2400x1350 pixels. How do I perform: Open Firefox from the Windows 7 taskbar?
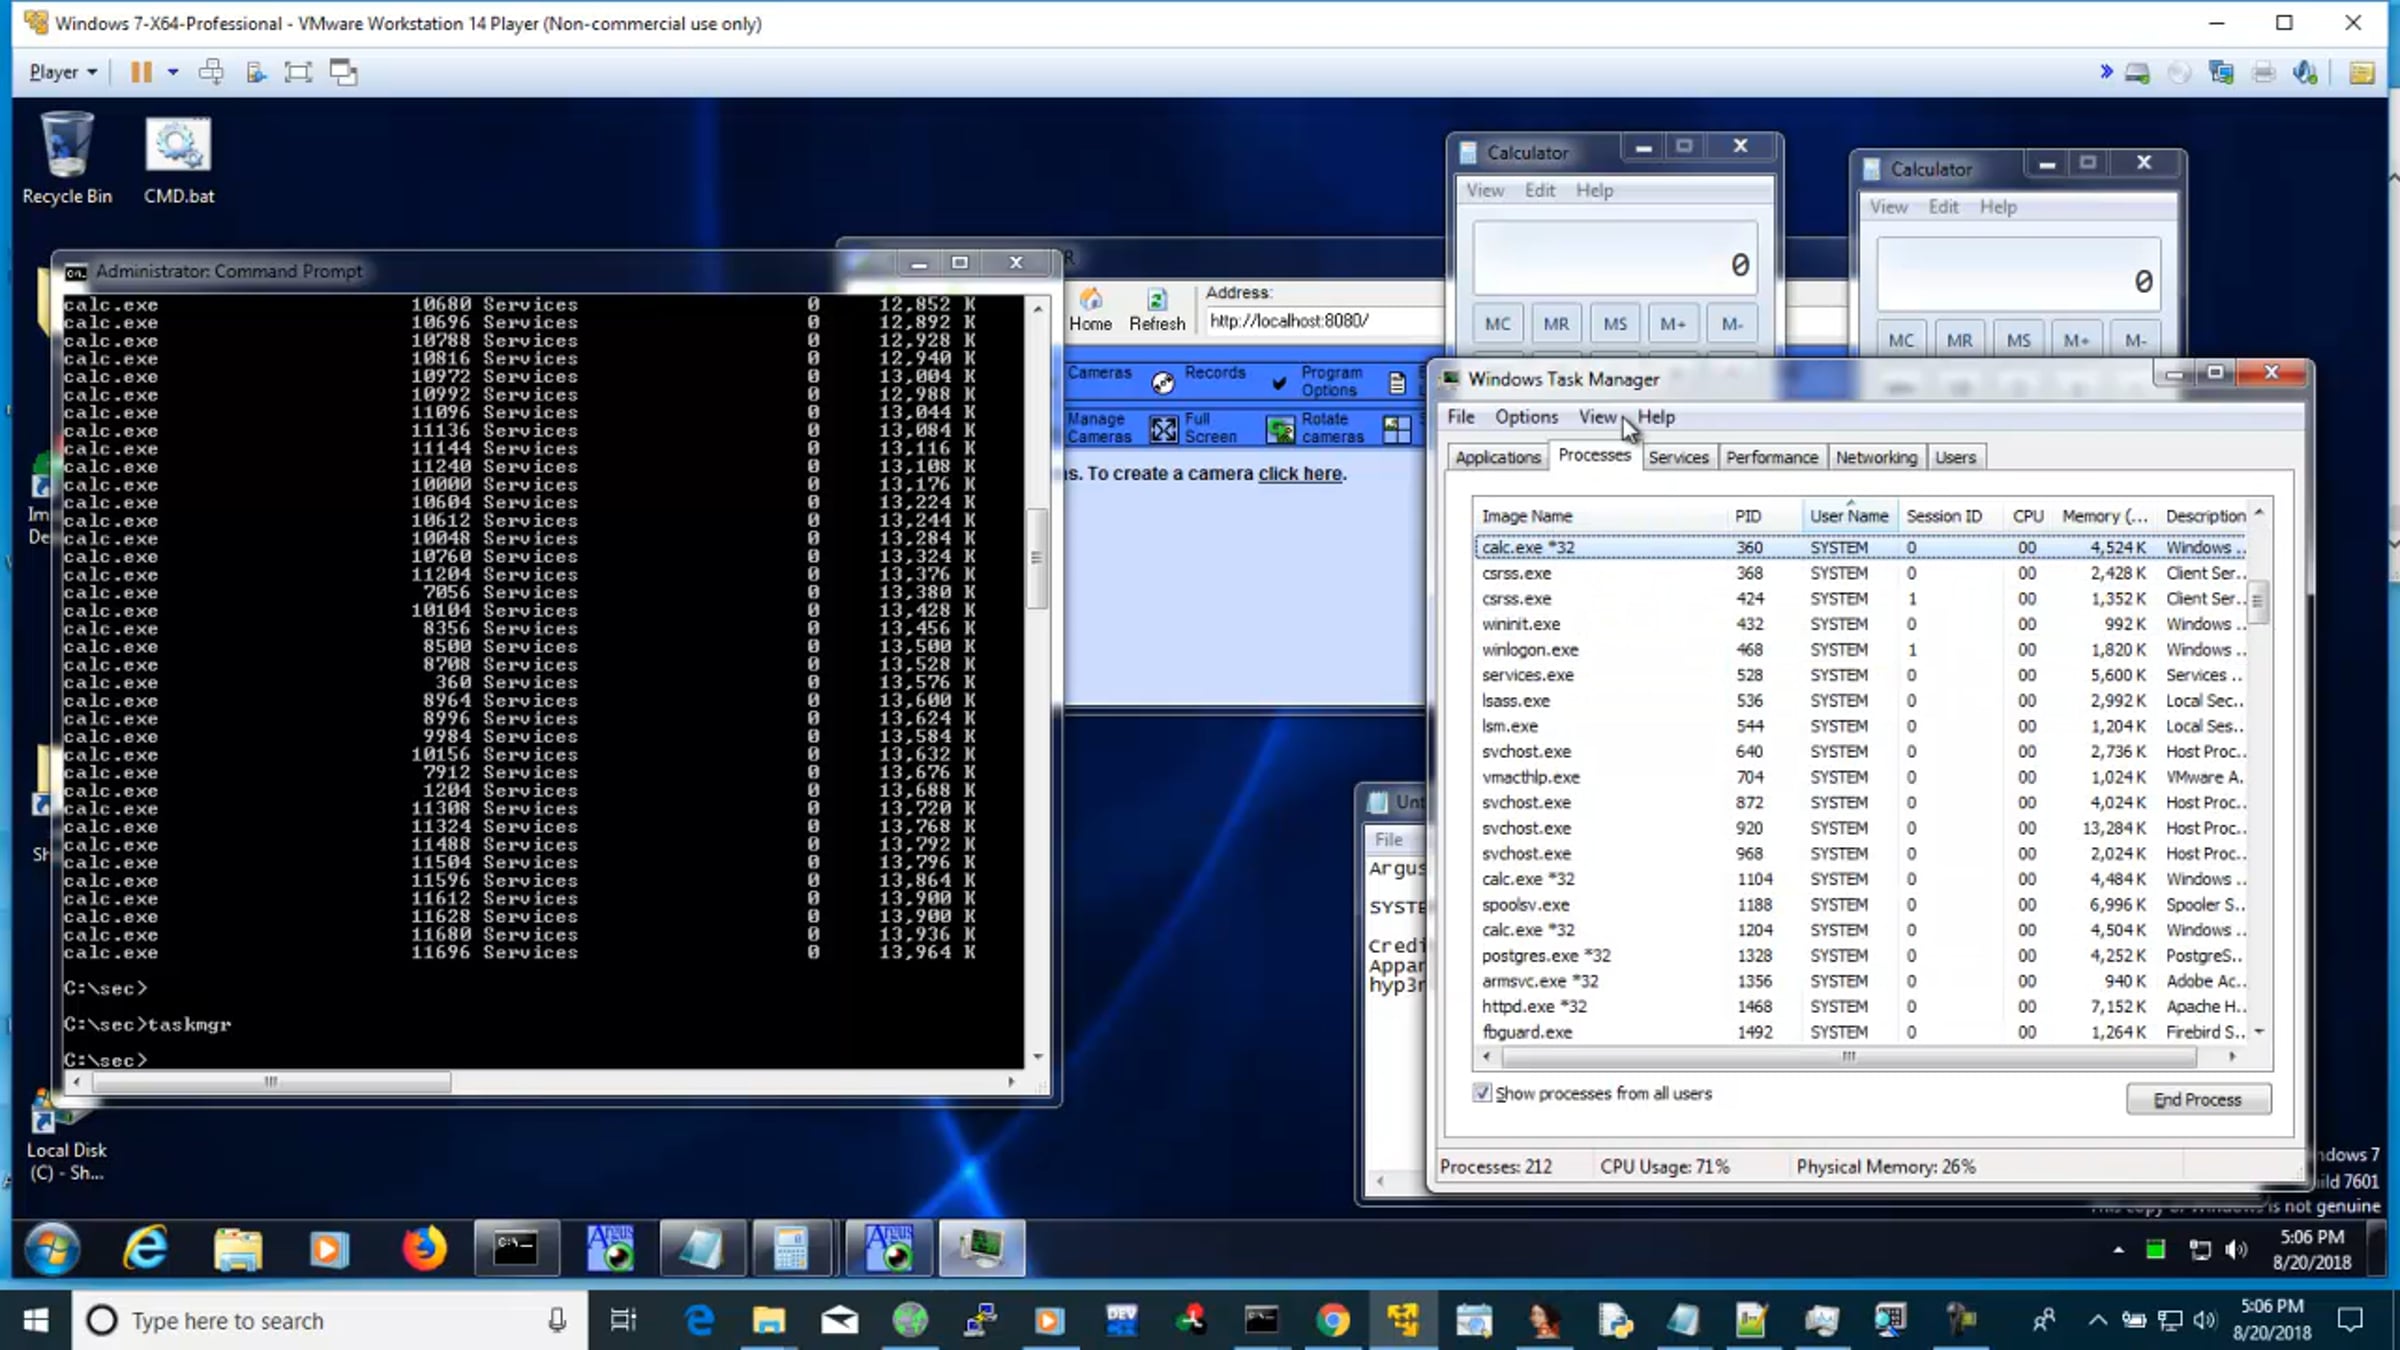[424, 1249]
